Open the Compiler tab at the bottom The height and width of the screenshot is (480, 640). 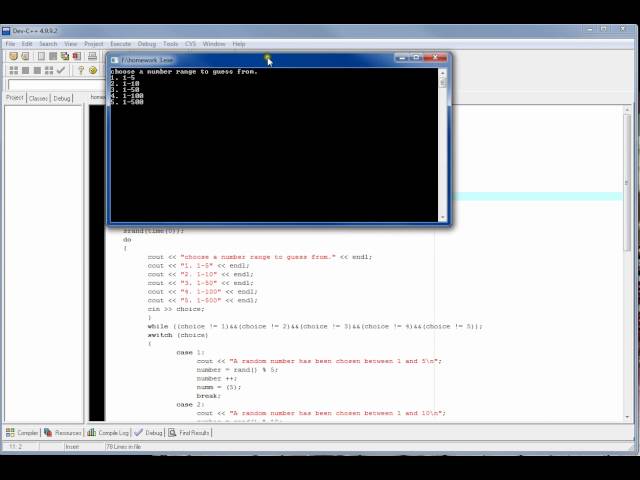tap(22, 433)
